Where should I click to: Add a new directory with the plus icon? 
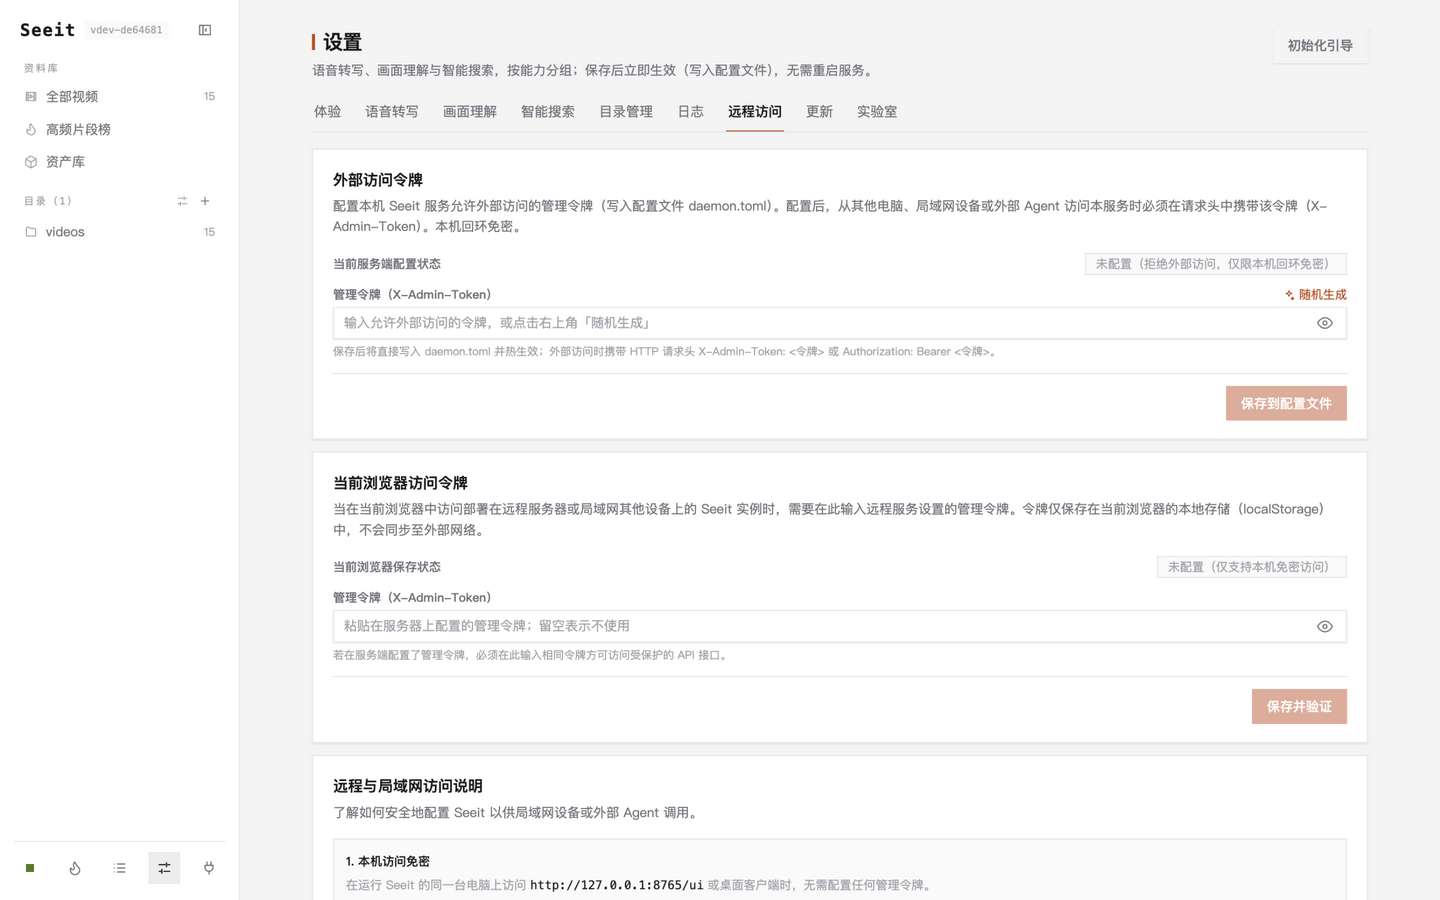(205, 201)
